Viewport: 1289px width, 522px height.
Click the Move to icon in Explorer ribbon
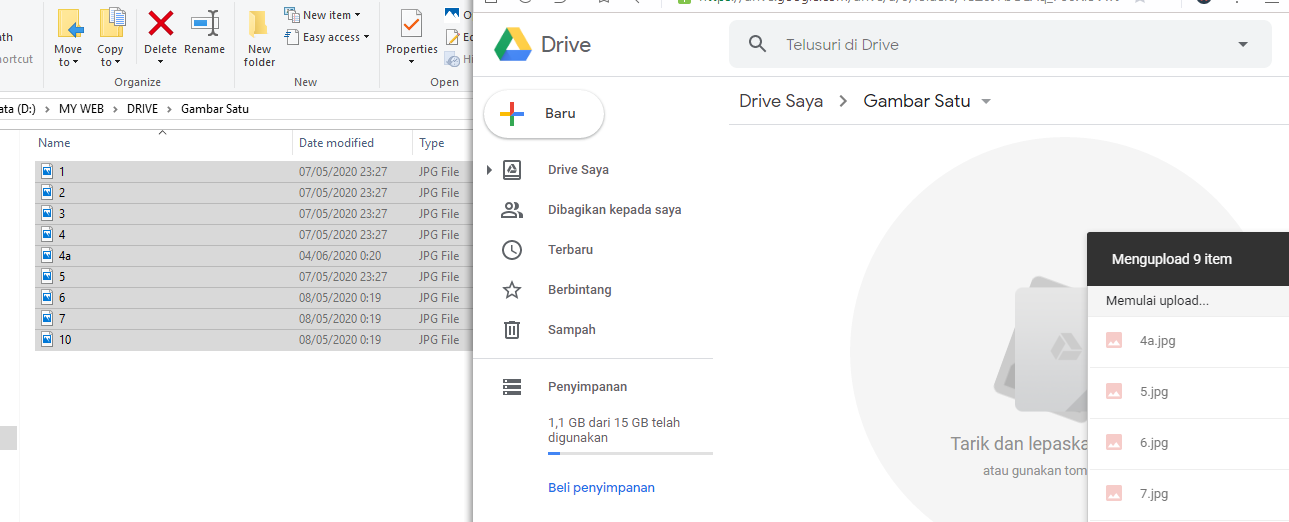(69, 24)
